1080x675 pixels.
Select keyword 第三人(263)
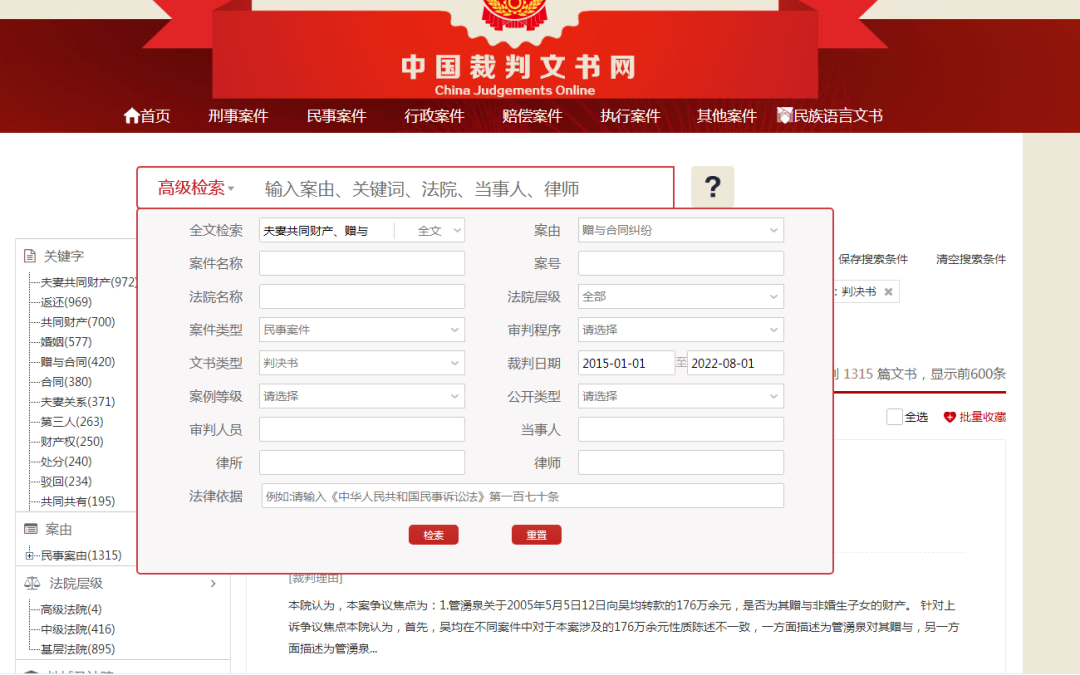(x=72, y=422)
